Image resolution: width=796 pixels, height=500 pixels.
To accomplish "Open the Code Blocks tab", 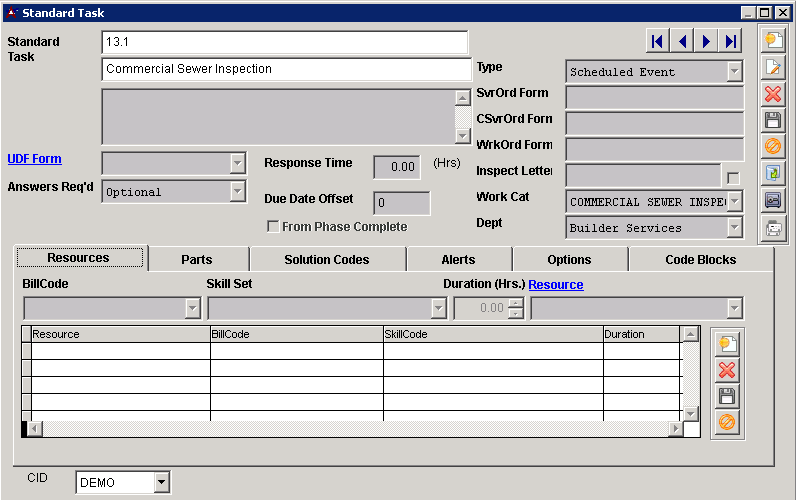I will (x=700, y=259).
